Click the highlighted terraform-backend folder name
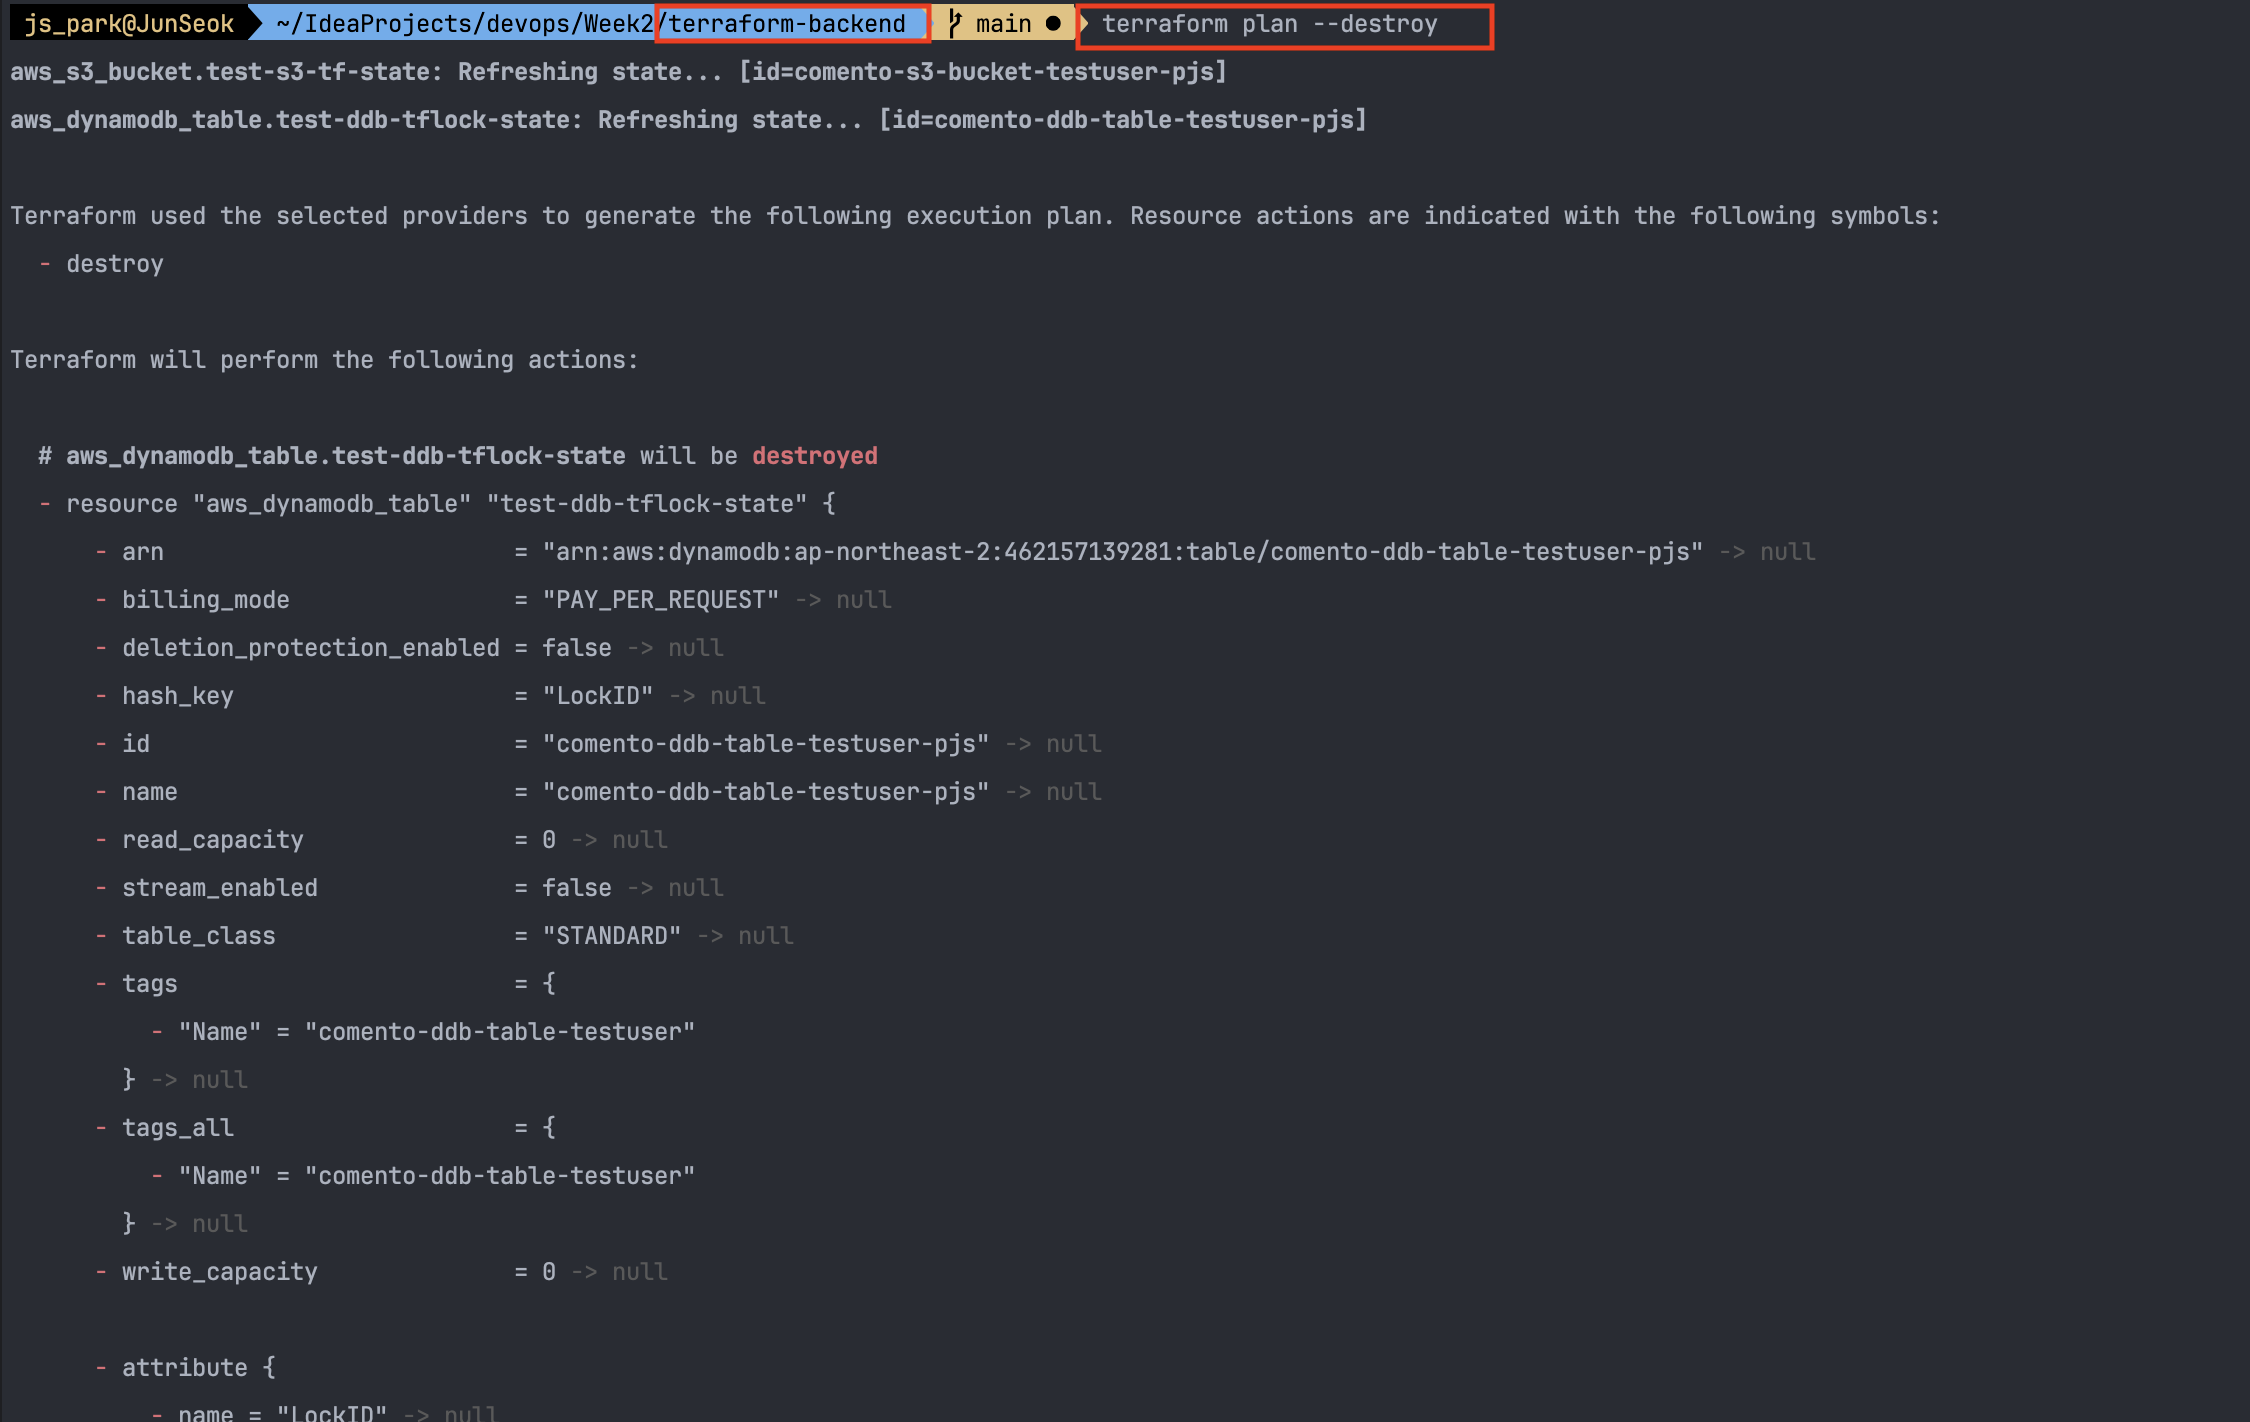This screenshot has height=1422, width=2250. point(788,23)
